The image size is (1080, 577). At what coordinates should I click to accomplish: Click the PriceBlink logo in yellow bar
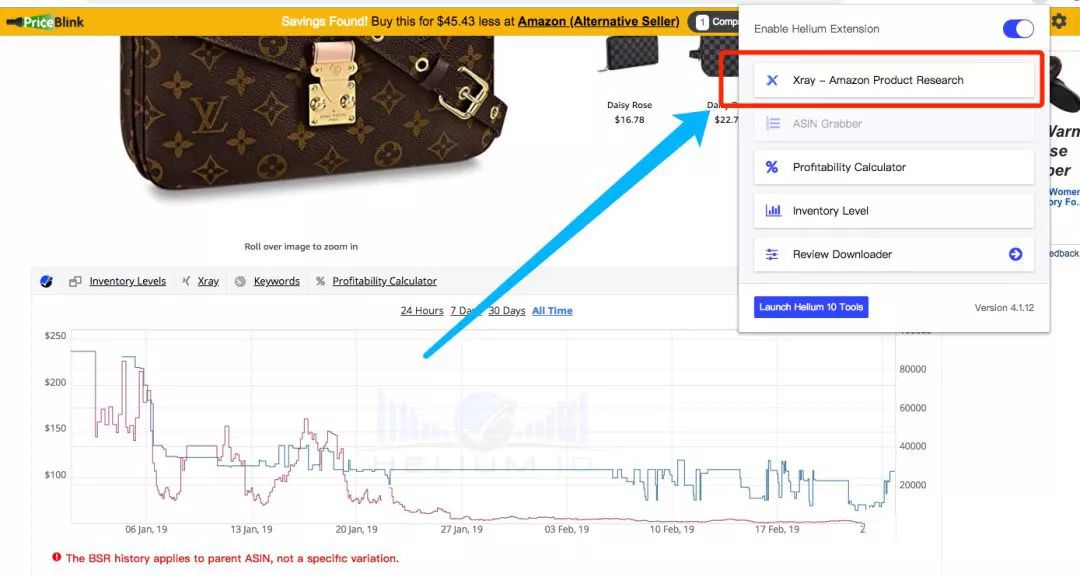[45, 22]
